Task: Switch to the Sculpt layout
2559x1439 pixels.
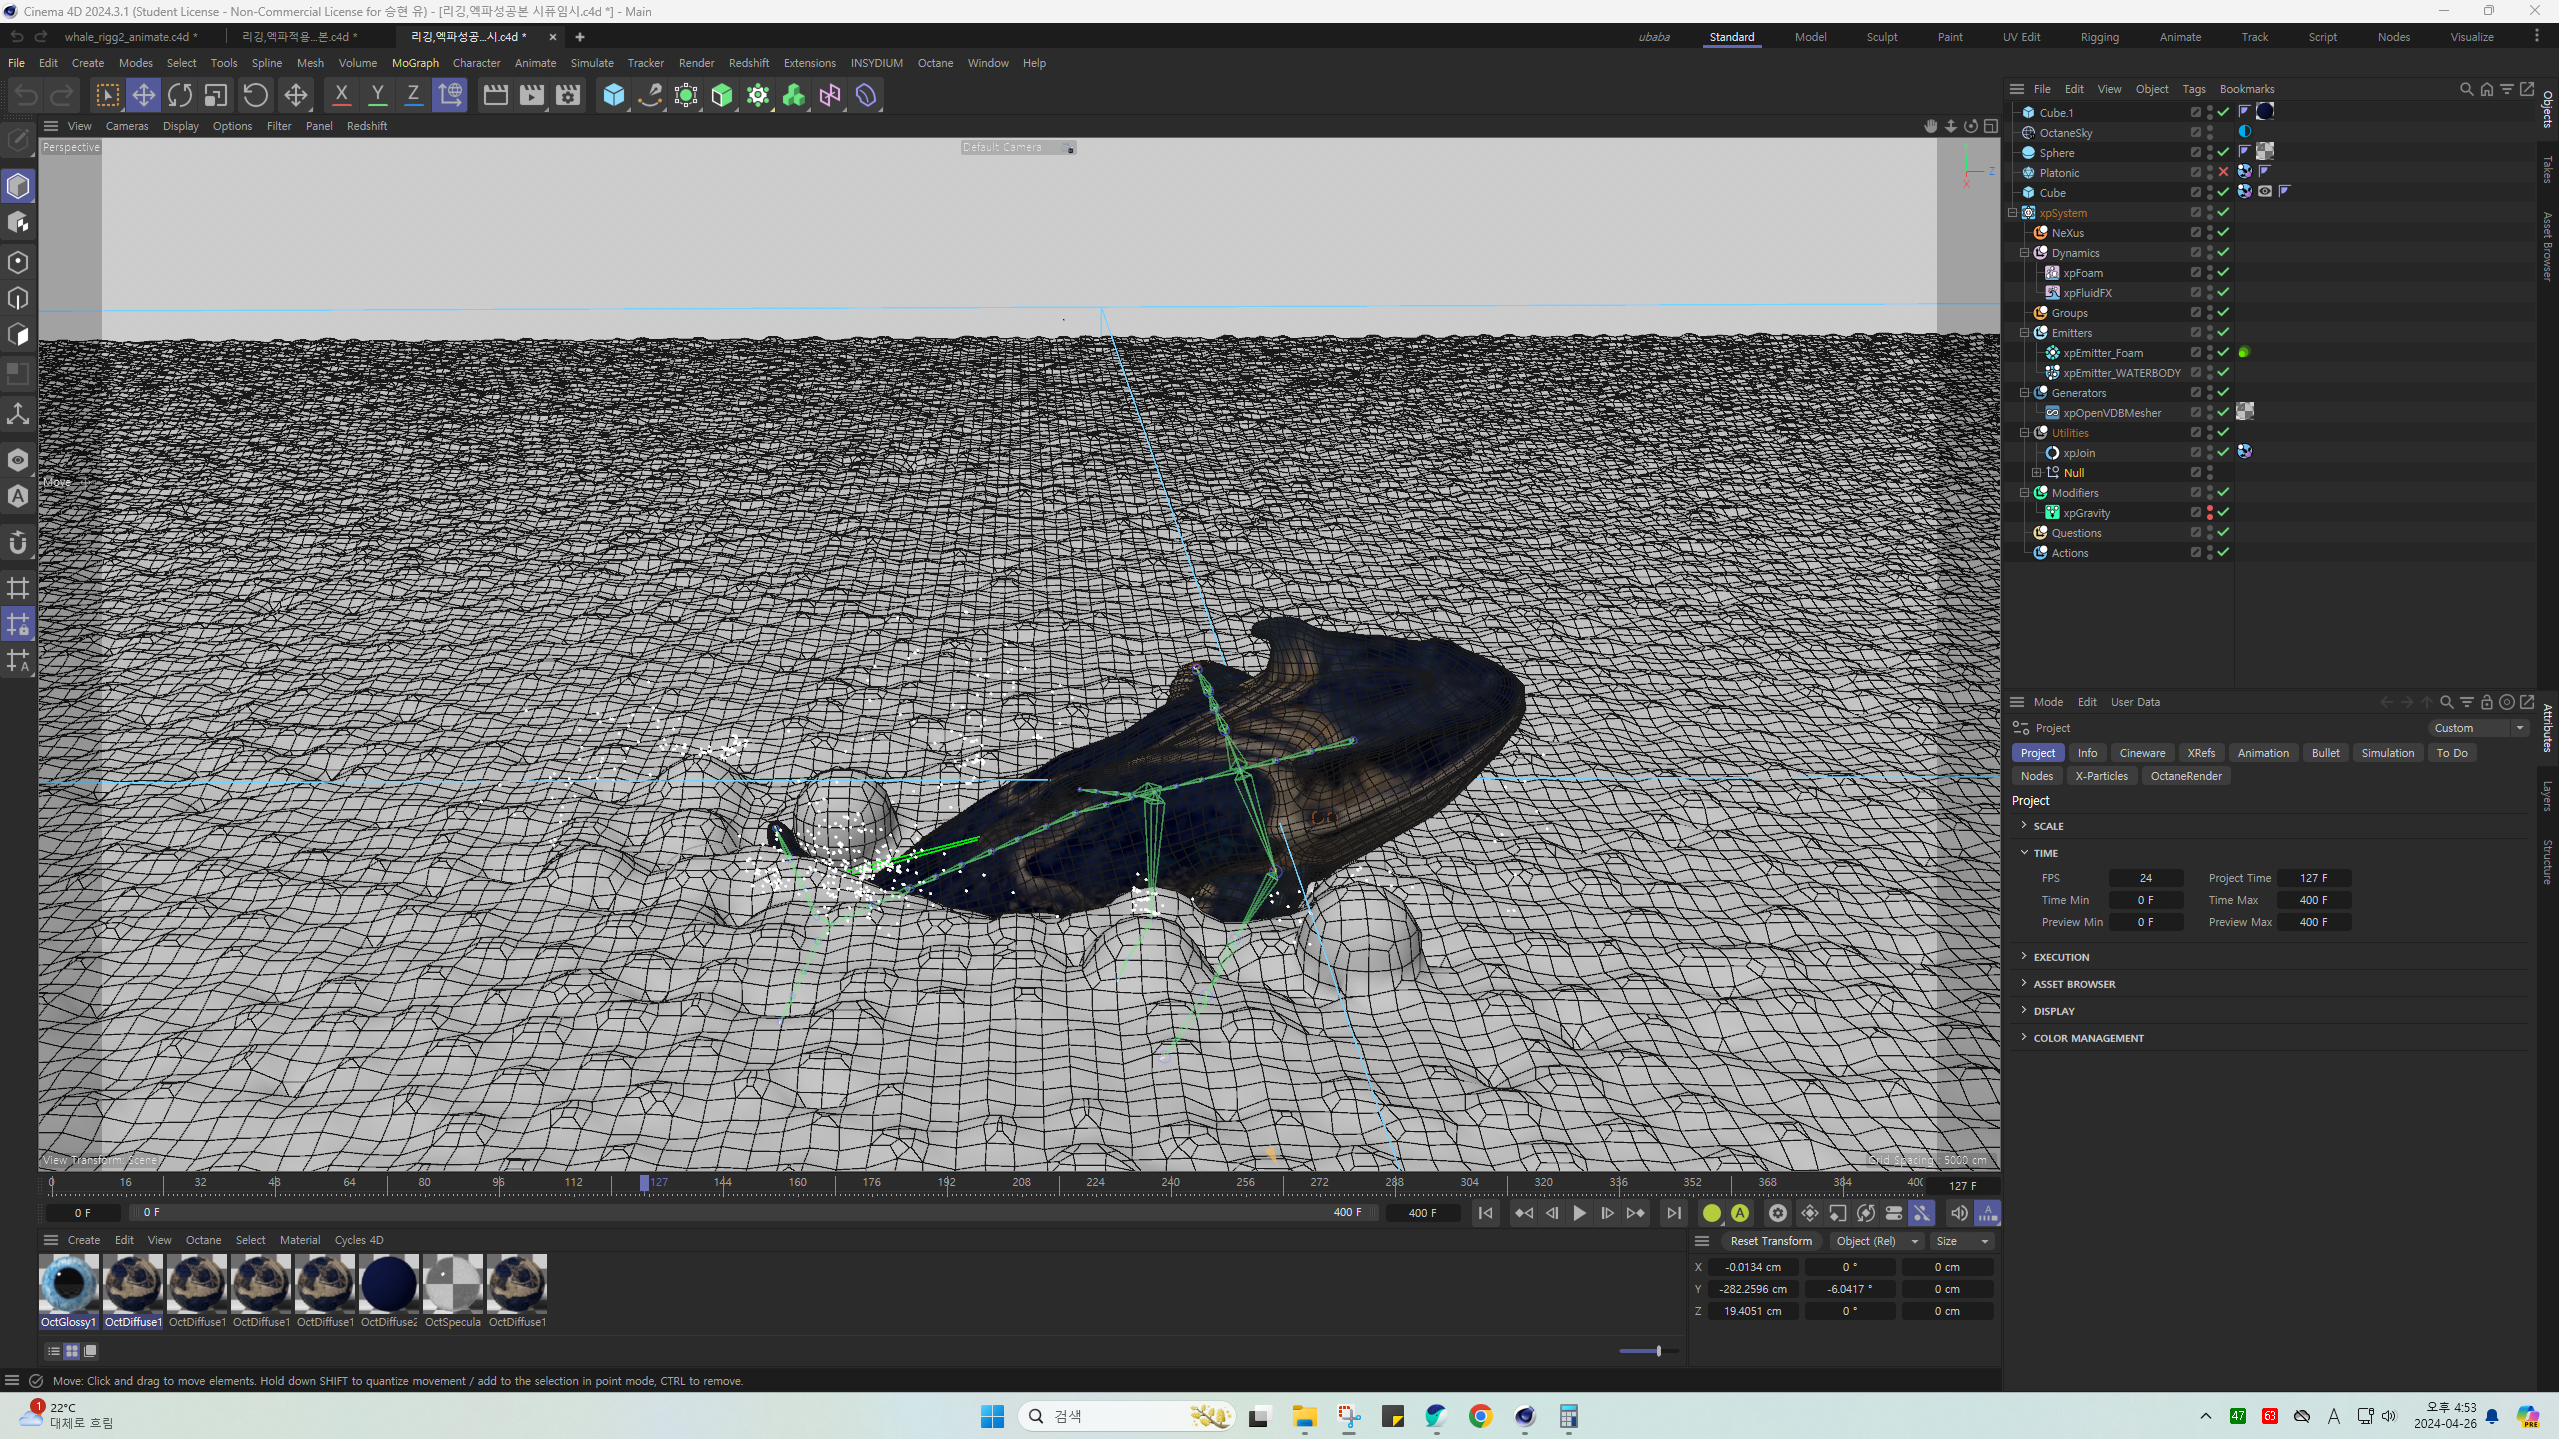Action: click(x=1881, y=37)
